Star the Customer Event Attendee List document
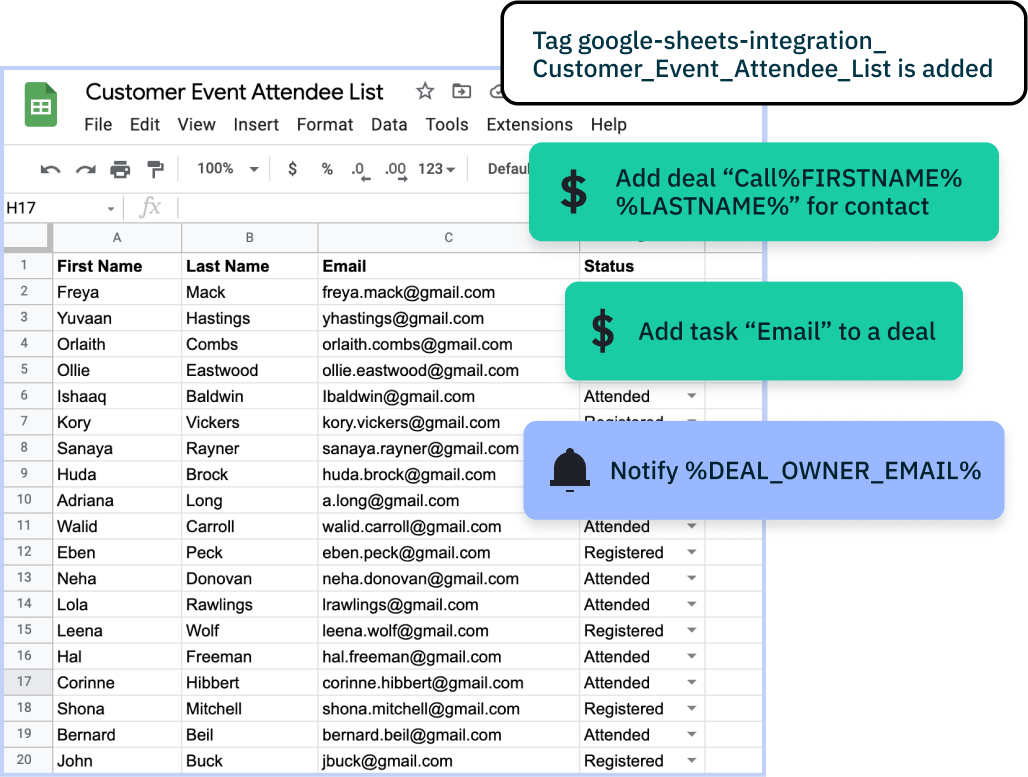Screen dimensions: 1028x777 (x=425, y=92)
